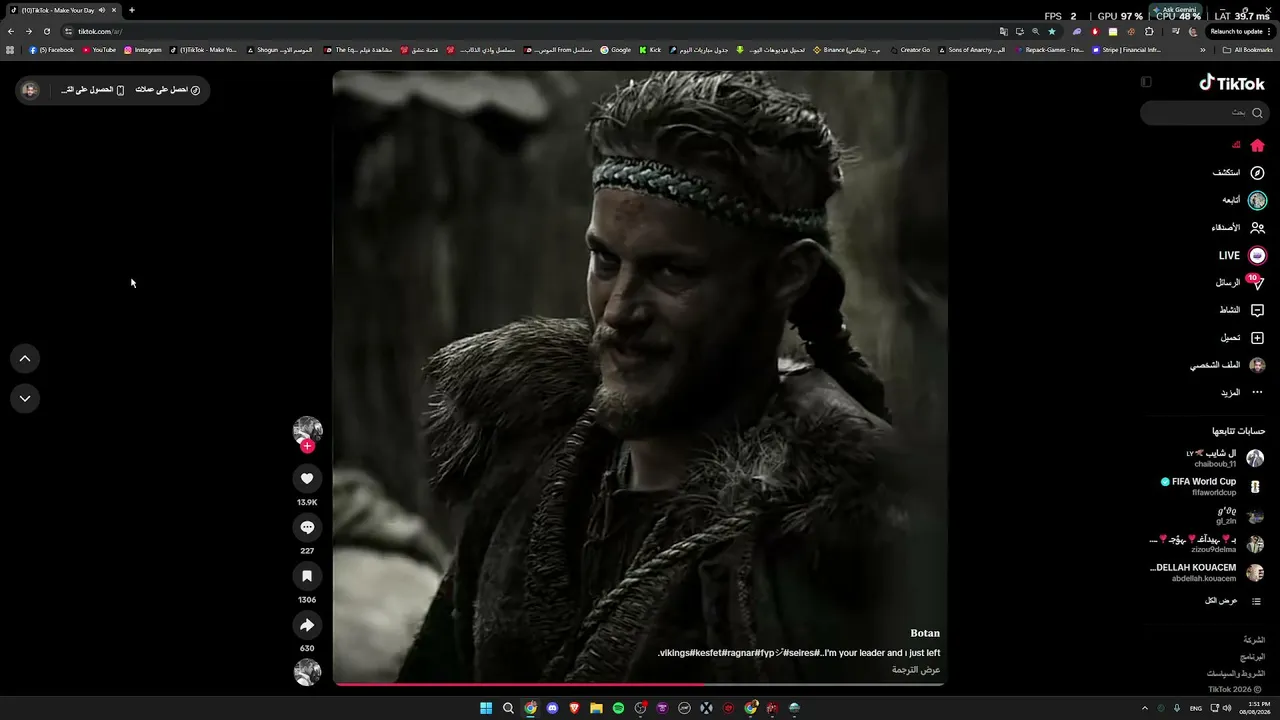Open the Program footer link (البرنامج)
The height and width of the screenshot is (720, 1280).
click(x=1253, y=657)
